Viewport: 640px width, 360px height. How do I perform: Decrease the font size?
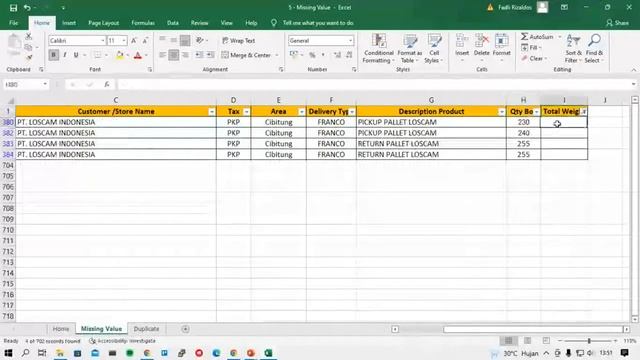(x=145, y=40)
